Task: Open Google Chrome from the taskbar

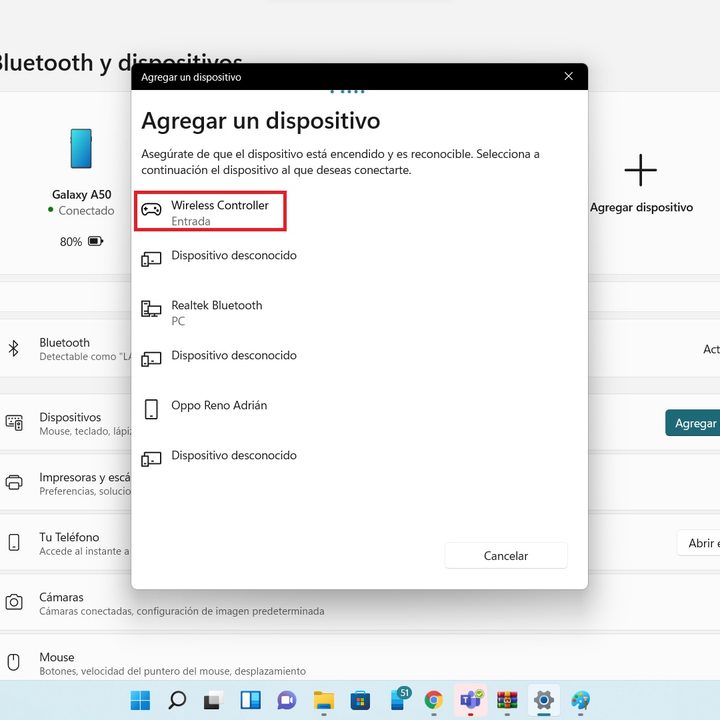Action: pyautogui.click(x=434, y=700)
